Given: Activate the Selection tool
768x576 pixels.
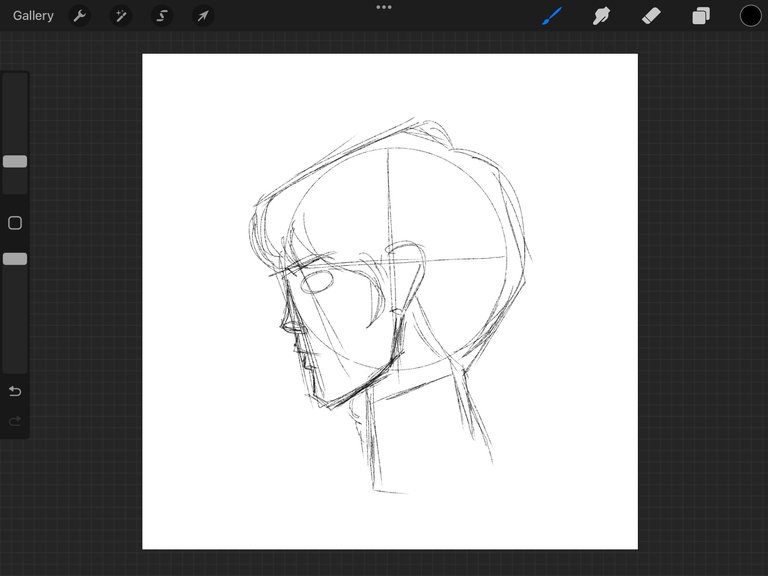Looking at the screenshot, I should click(162, 16).
